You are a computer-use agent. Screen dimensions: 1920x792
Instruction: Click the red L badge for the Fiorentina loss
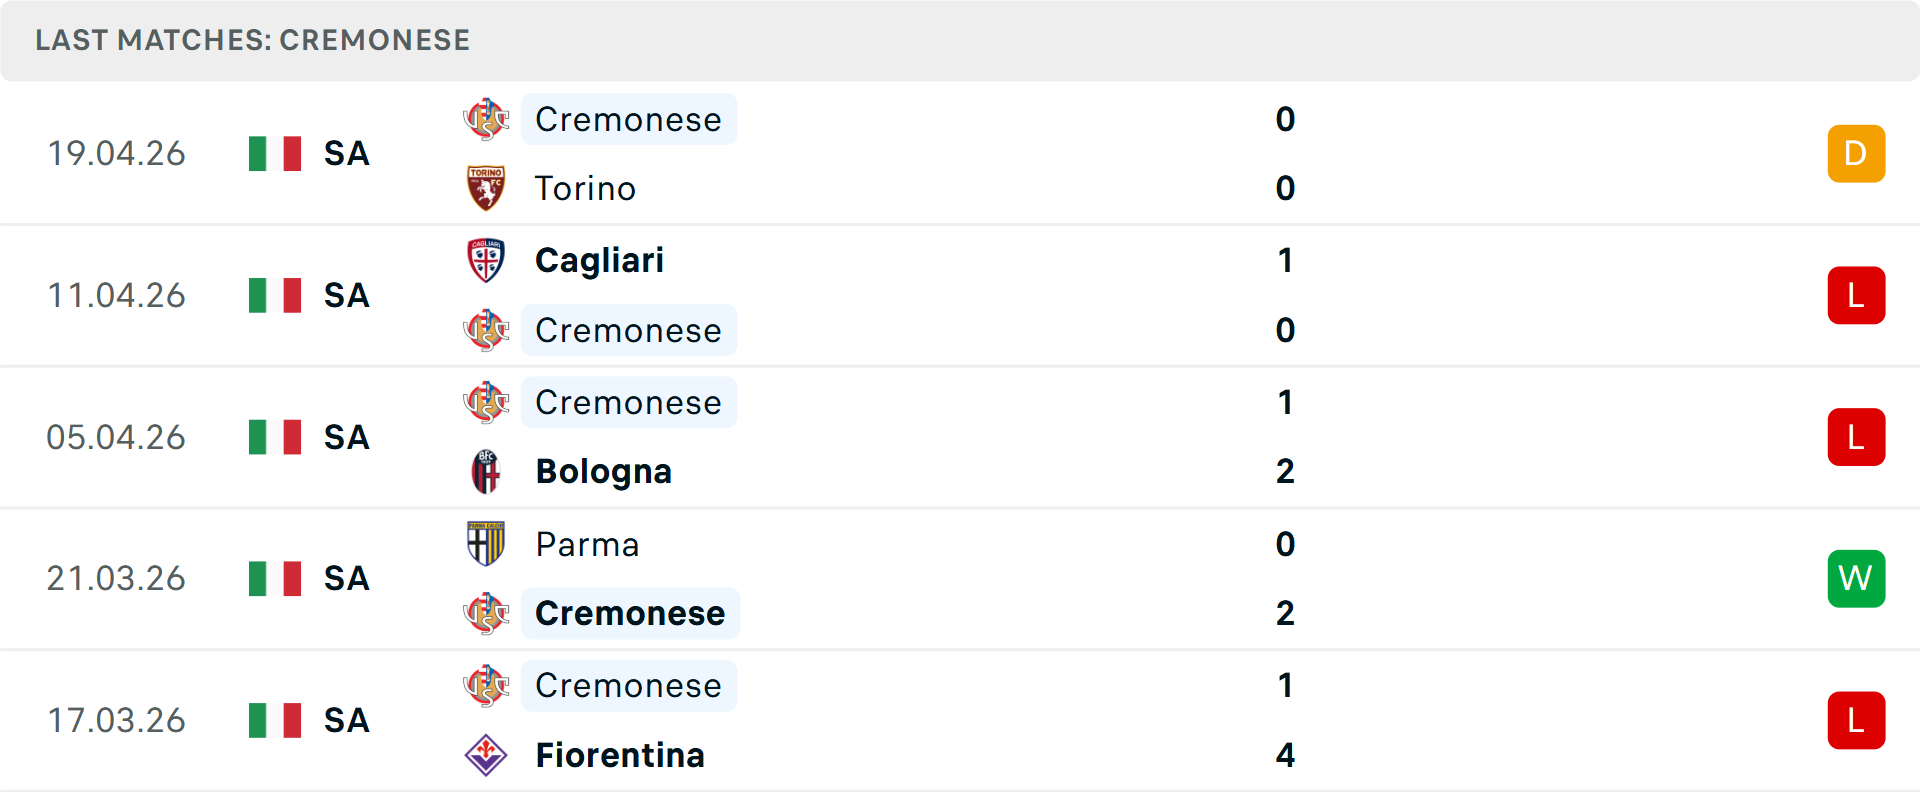point(1856,720)
